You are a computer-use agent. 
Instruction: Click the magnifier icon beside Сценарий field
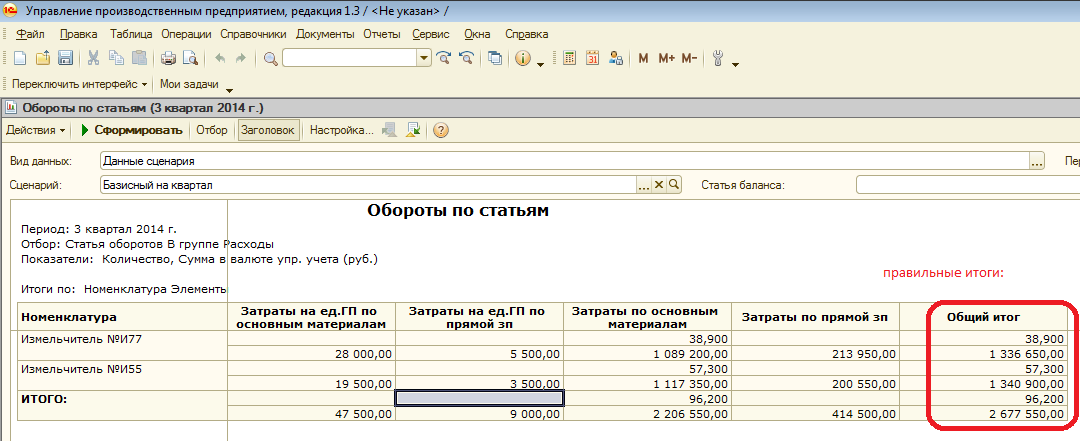point(674,185)
